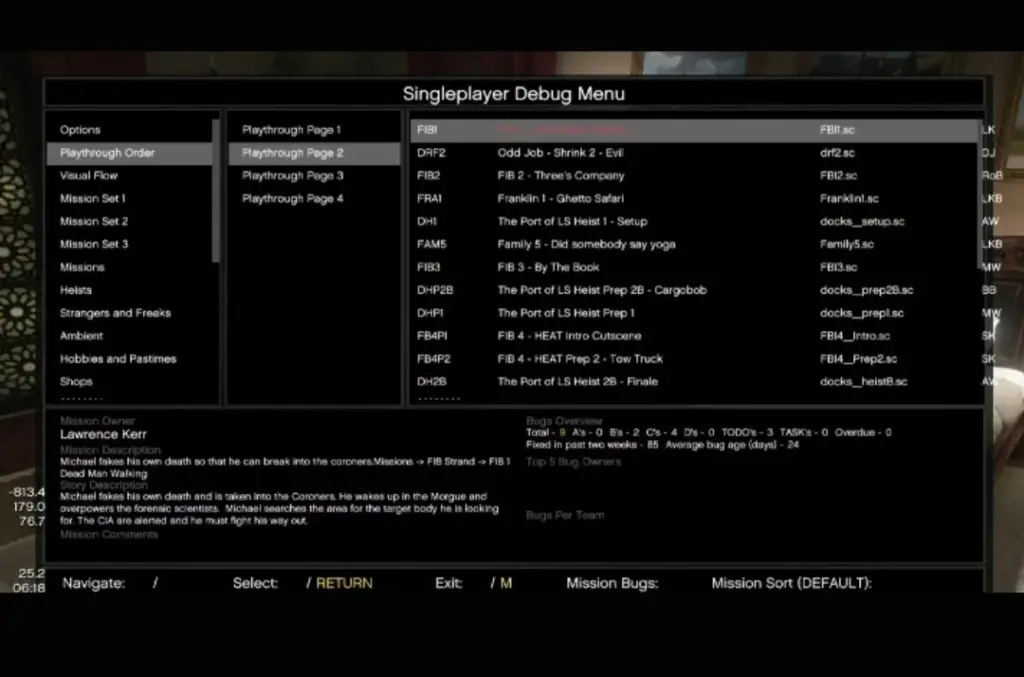
Task: Open Visual Flow menu entry
Action: [89, 176]
